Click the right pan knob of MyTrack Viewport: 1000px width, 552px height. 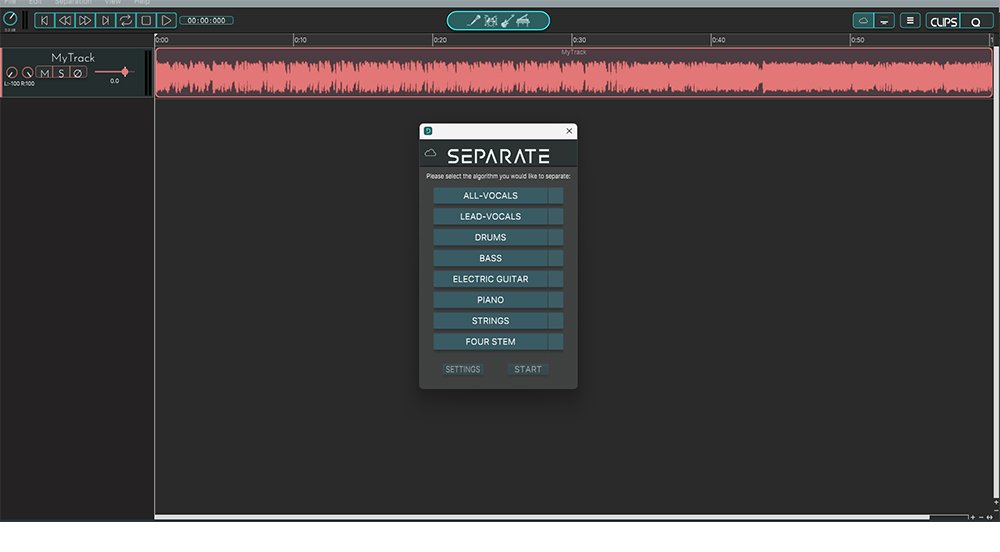(x=27, y=73)
